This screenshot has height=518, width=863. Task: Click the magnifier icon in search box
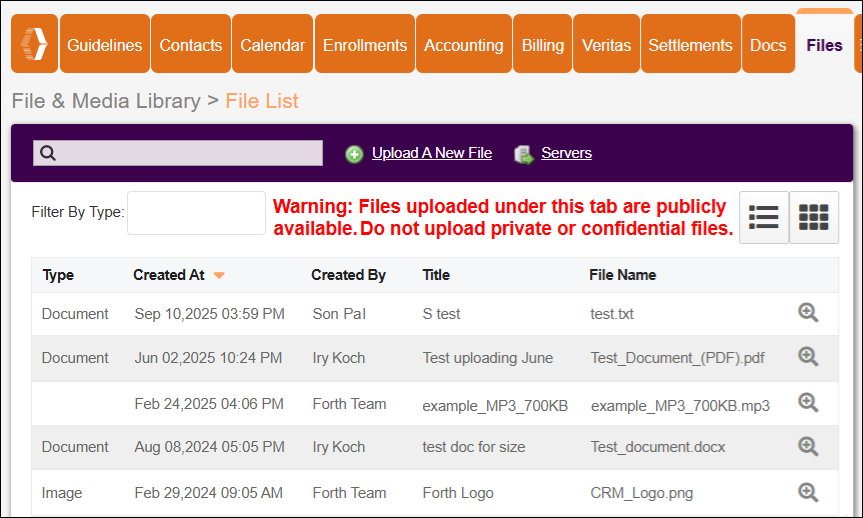48,153
